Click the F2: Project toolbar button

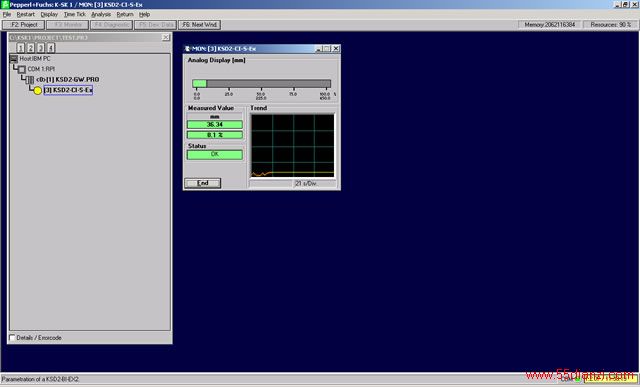click(x=24, y=25)
